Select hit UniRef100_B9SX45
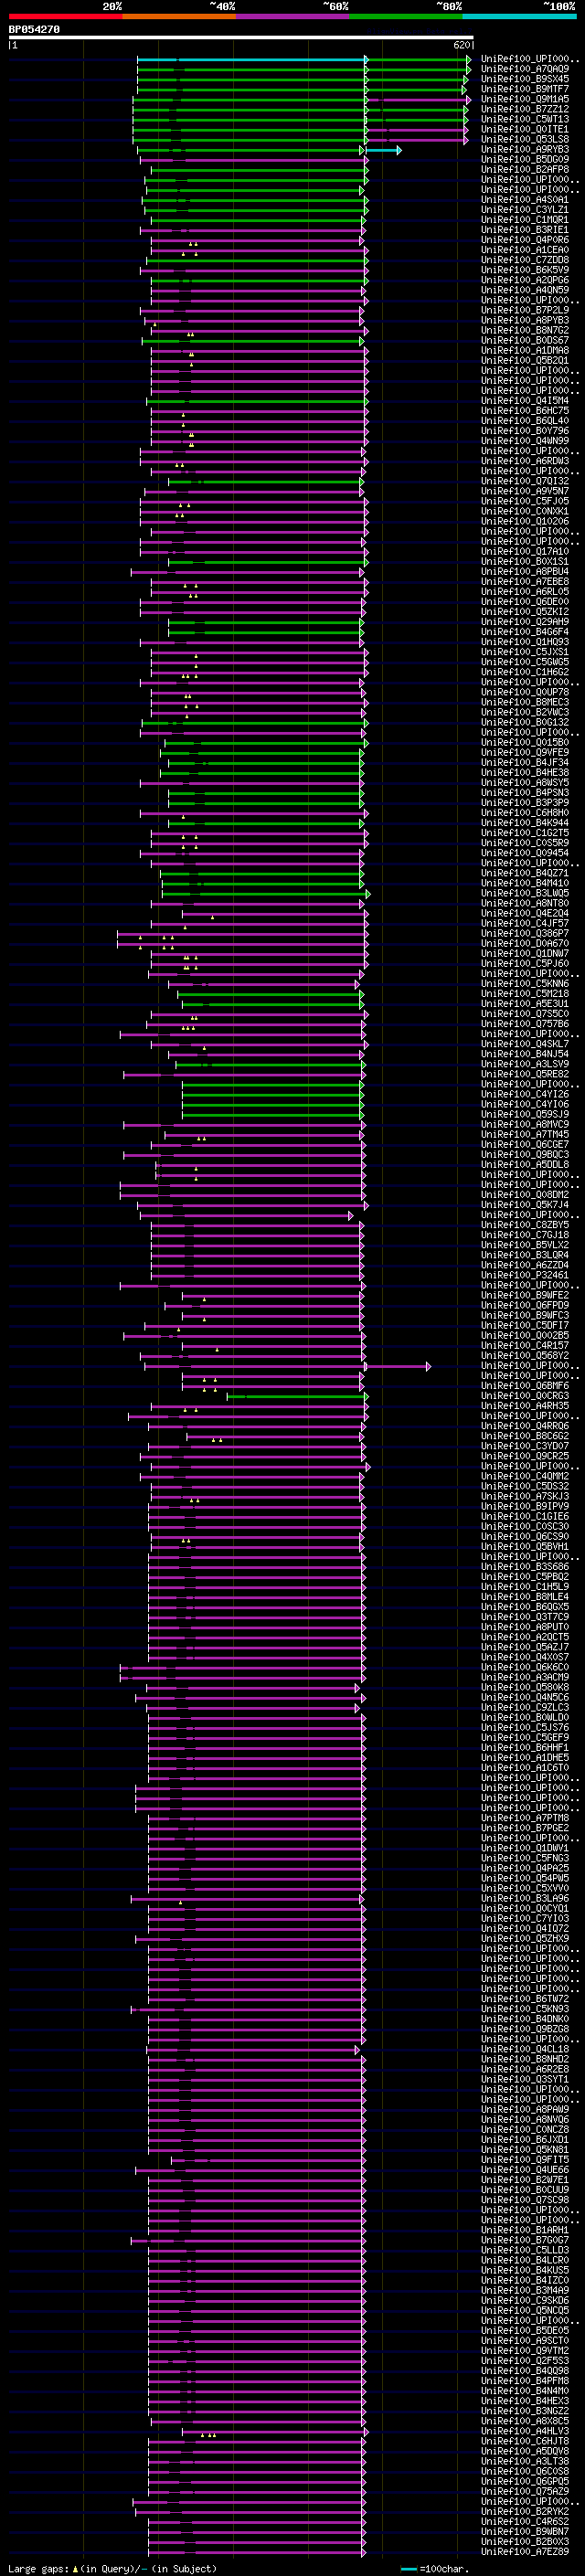Screen dimensions: 585x2576 point(525,79)
